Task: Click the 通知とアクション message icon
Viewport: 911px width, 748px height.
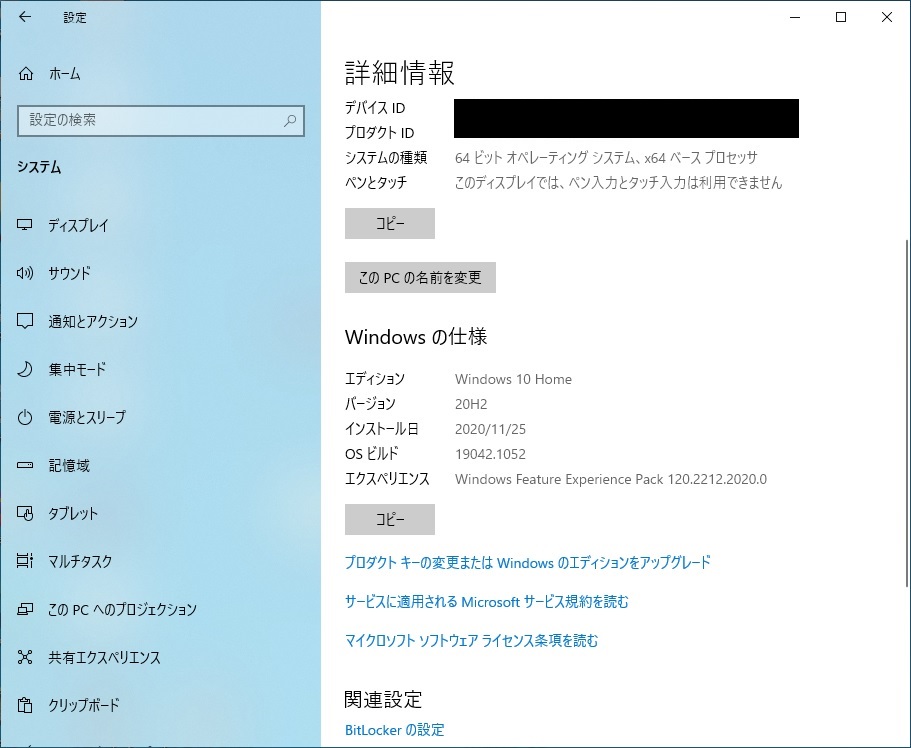Action: point(24,321)
